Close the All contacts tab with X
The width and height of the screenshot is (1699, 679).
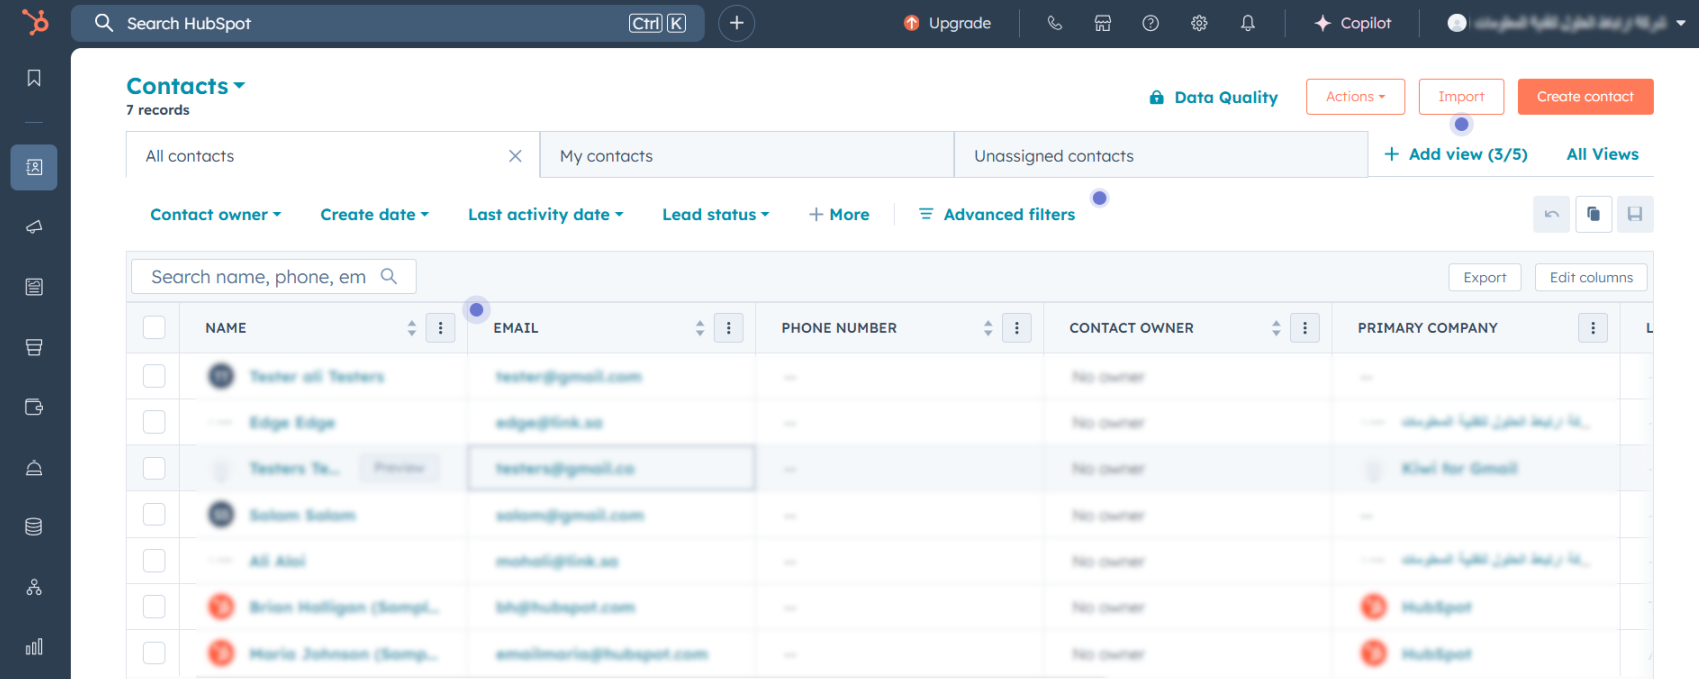point(515,156)
